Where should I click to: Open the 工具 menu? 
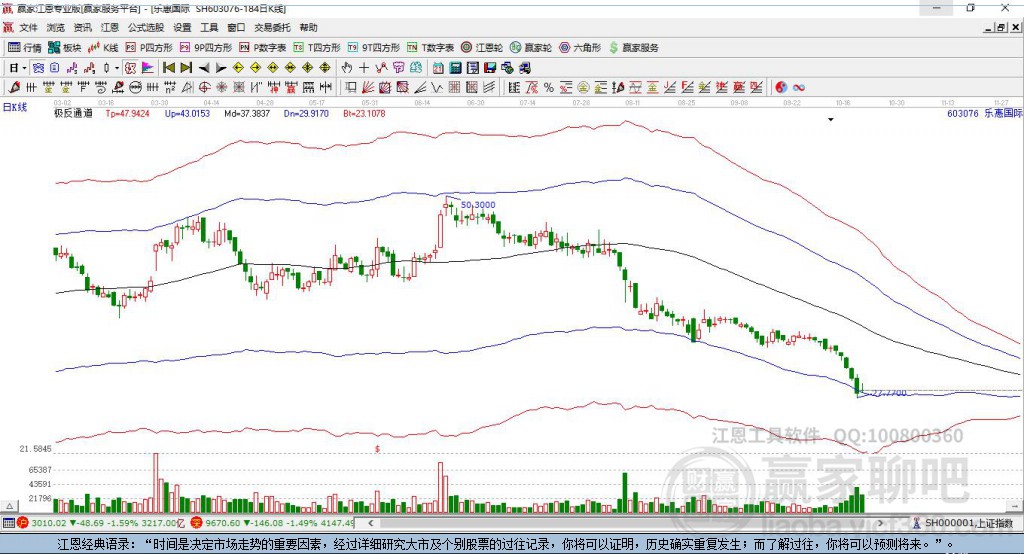pos(209,27)
